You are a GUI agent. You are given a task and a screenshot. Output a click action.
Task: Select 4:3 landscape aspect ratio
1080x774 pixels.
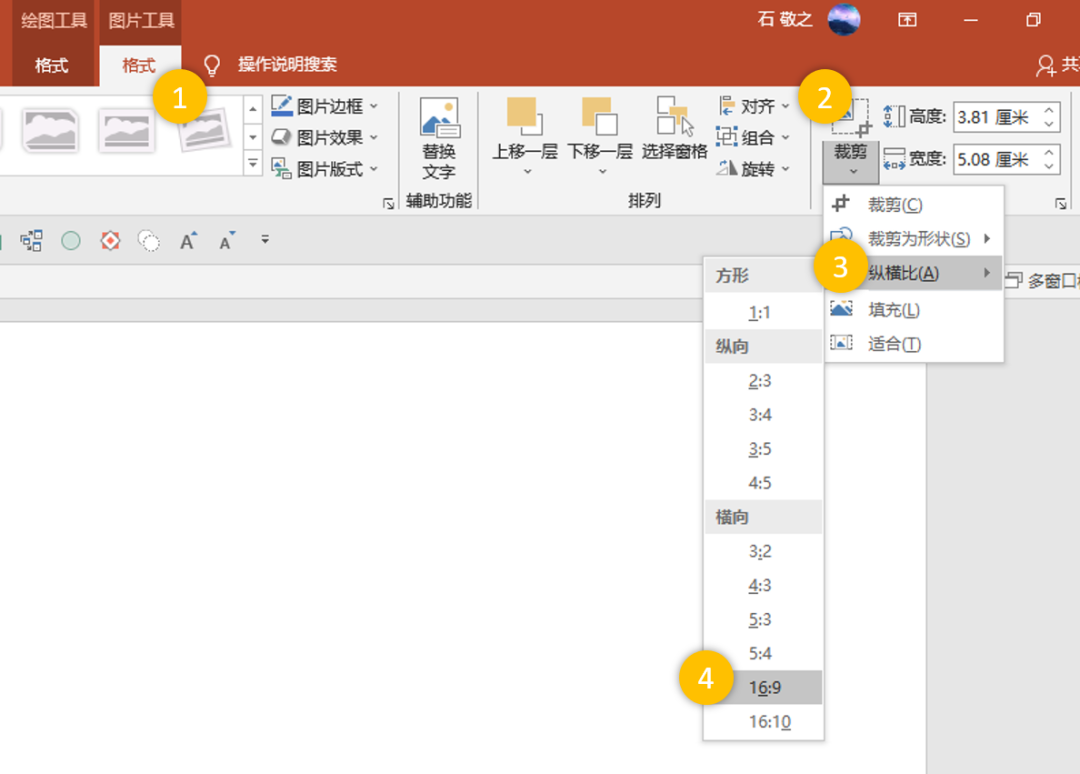pos(764,585)
